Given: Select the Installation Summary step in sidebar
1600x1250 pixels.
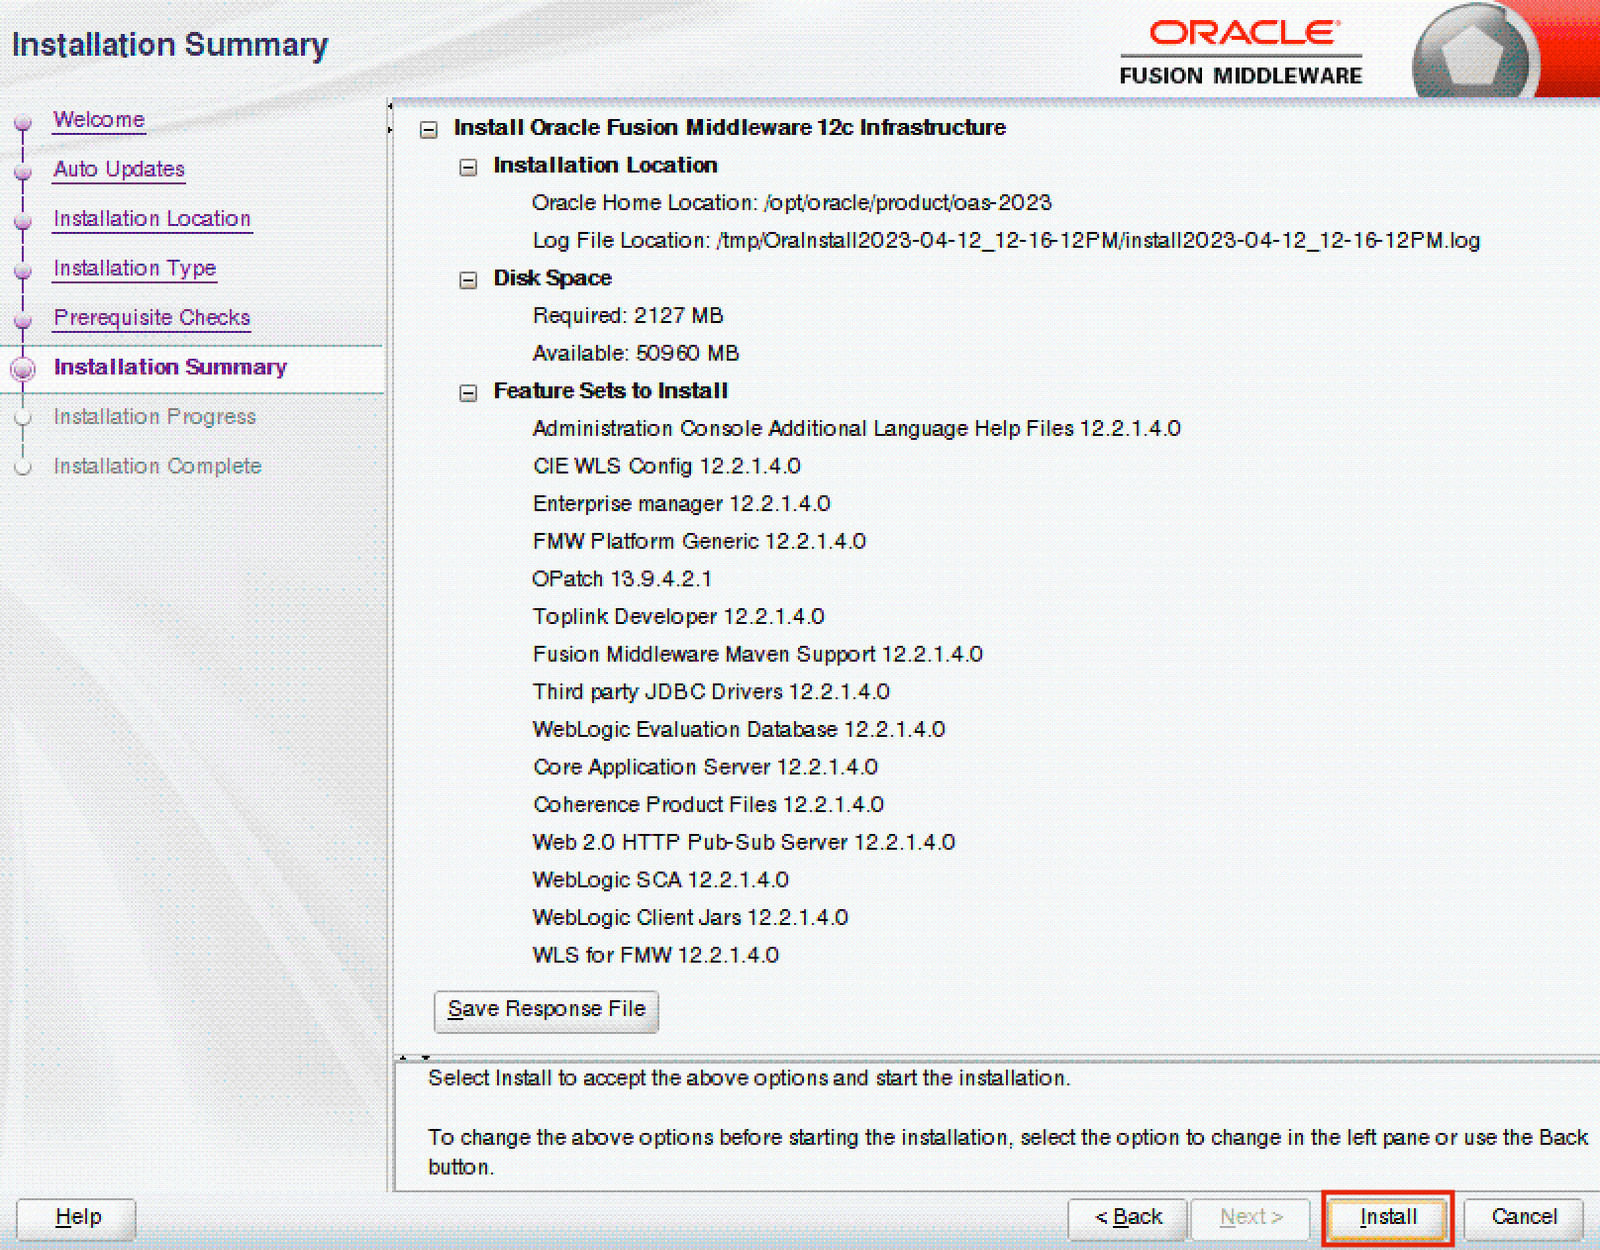Looking at the screenshot, I should (x=170, y=367).
